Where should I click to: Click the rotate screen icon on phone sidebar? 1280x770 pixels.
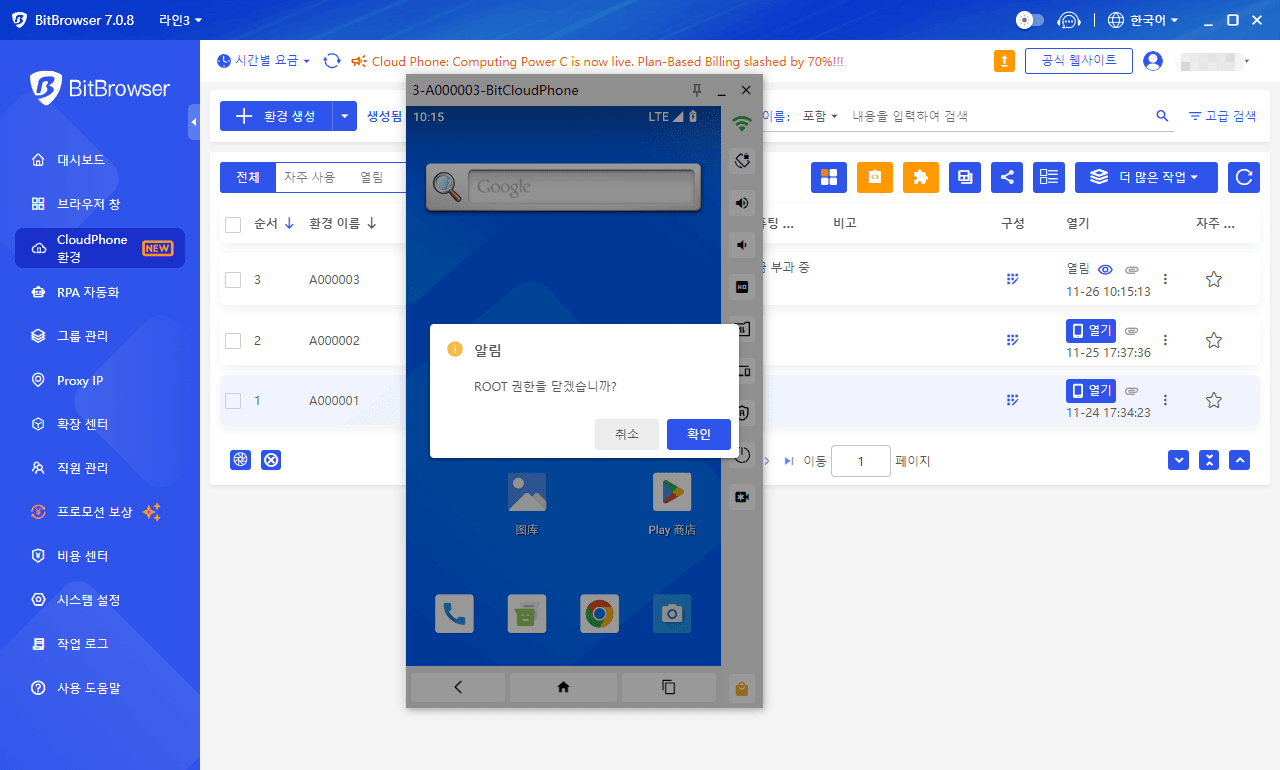[742, 160]
